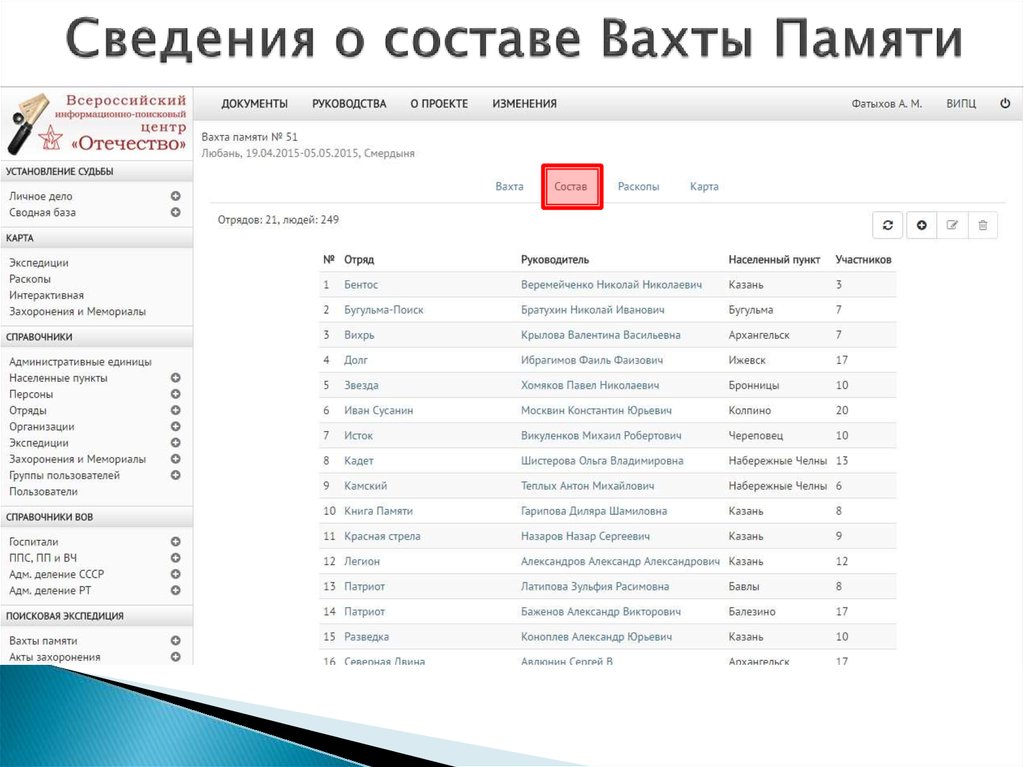Open the Документы menu
1024x767 pixels.
[254, 103]
